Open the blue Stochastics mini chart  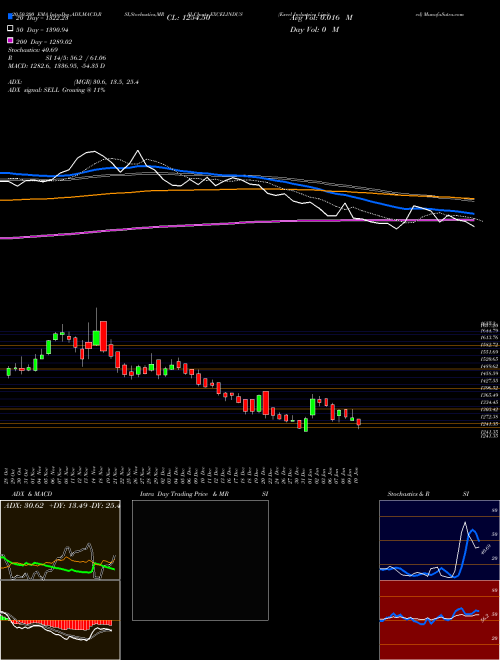coord(439,540)
